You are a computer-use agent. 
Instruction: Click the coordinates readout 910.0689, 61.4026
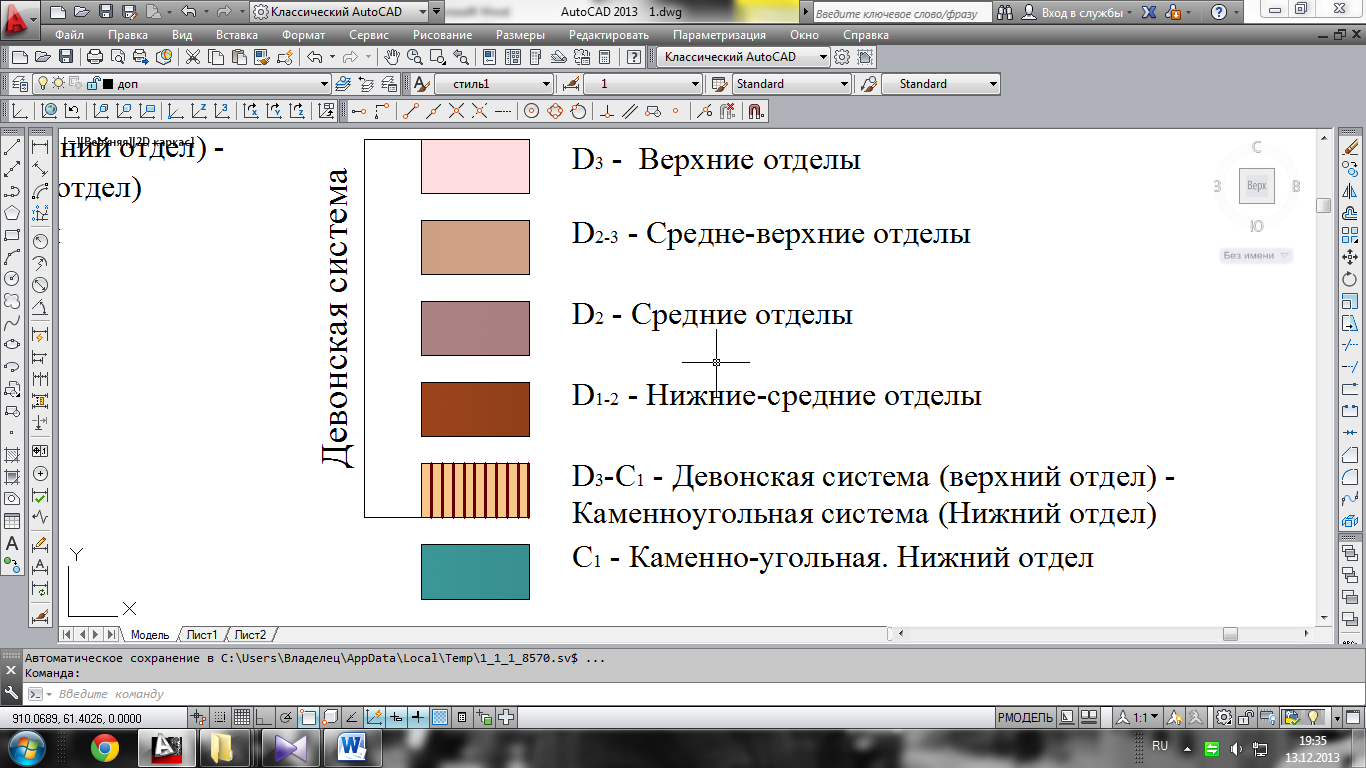click(76, 718)
